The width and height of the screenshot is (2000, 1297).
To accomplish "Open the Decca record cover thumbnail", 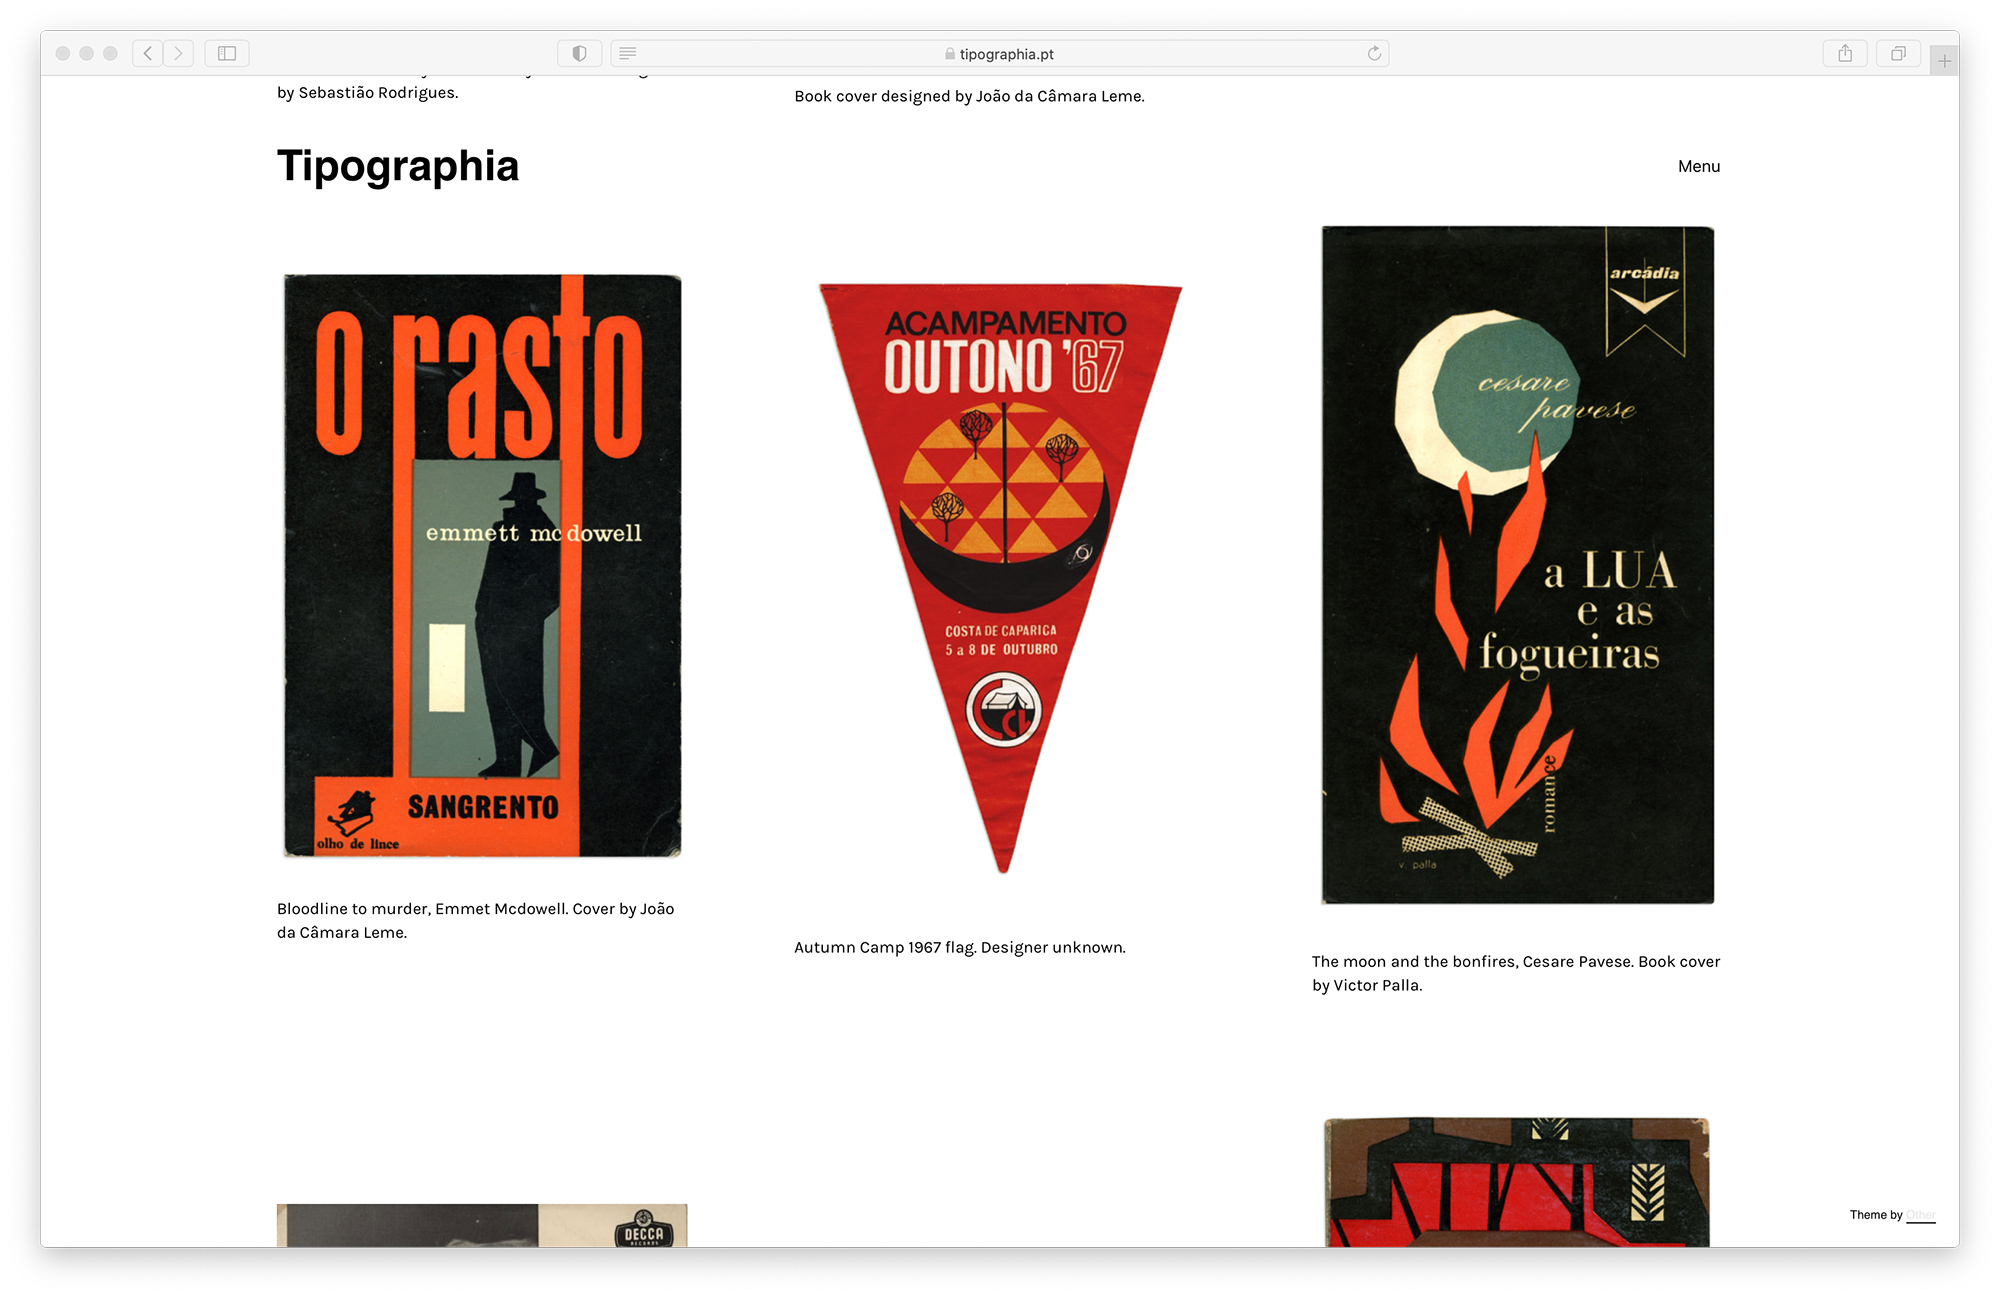I will 482,1225.
